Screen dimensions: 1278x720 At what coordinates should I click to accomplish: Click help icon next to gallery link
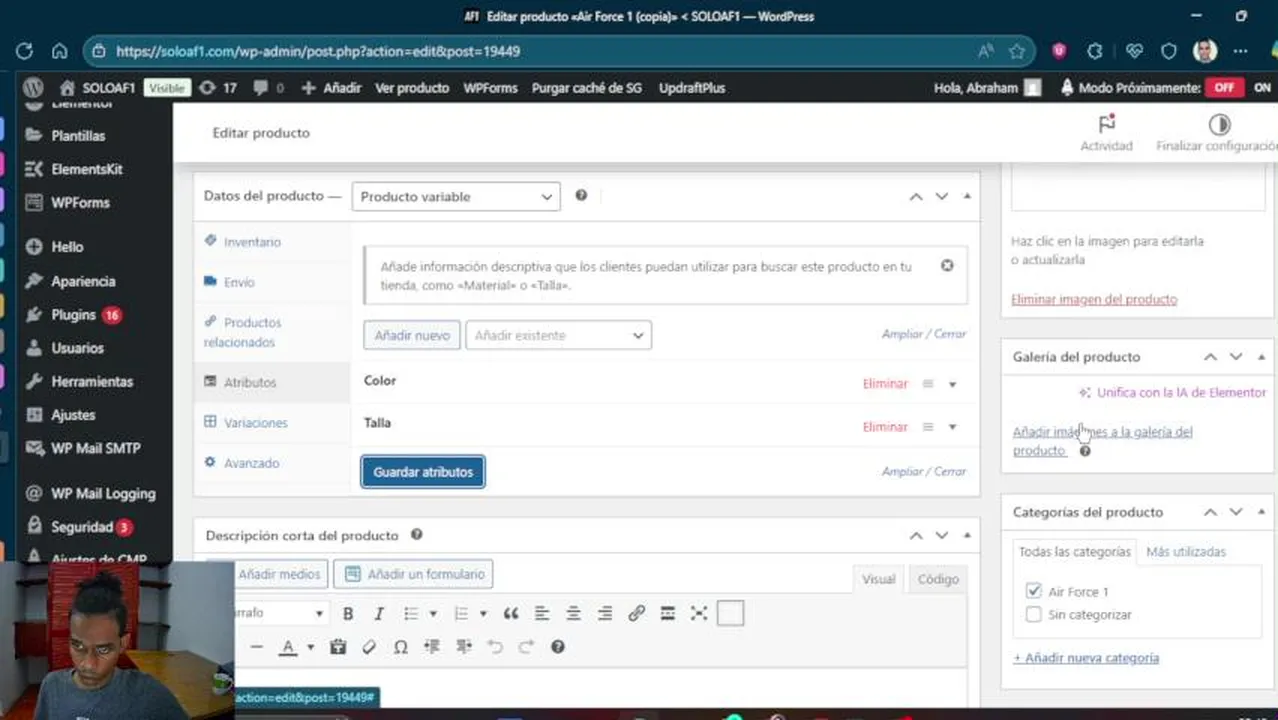(1085, 451)
